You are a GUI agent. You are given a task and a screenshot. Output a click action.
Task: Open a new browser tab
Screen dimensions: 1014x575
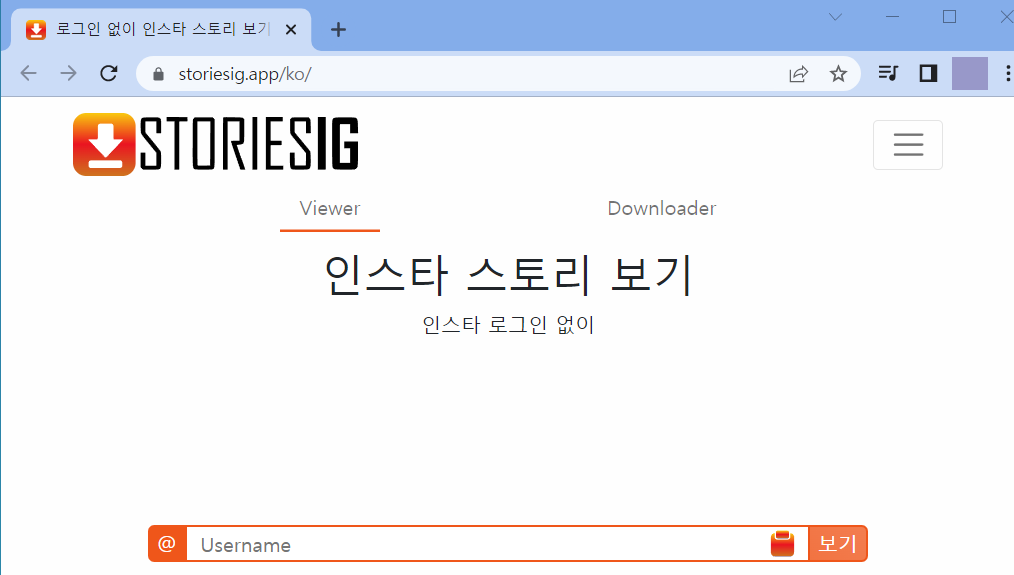coord(338,30)
